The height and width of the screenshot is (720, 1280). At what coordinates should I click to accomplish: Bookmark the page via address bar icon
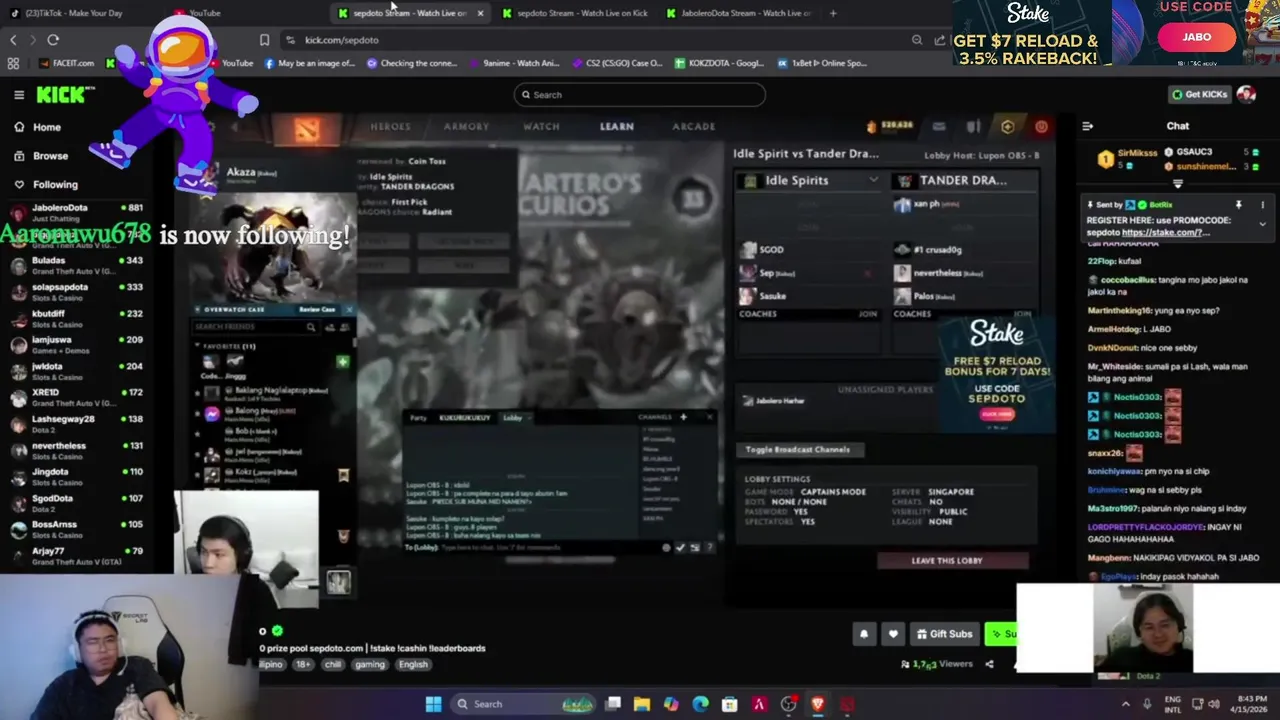coord(264,40)
